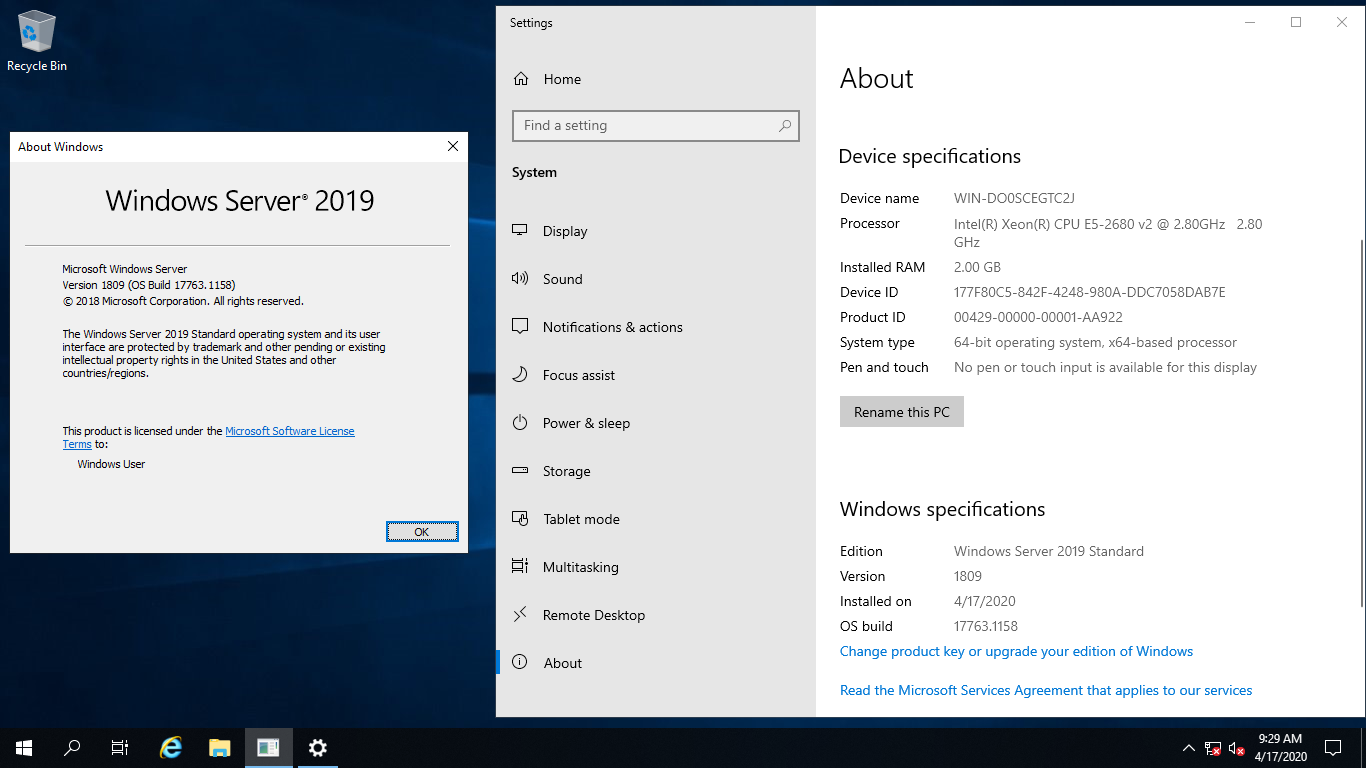Click the OS build value 17763.1158
1366x768 pixels.
click(x=986, y=626)
